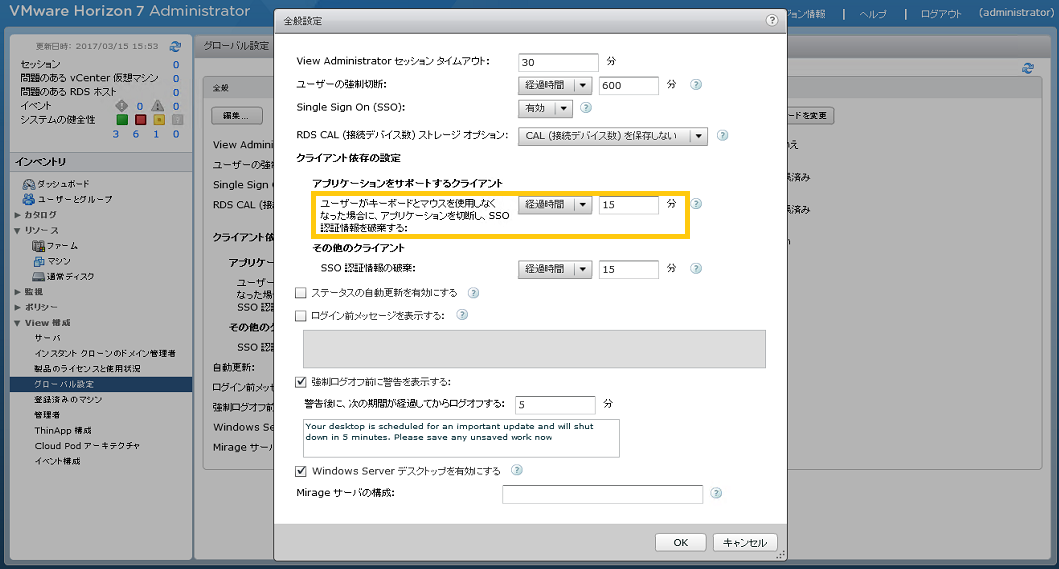This screenshot has height=569, width=1059.
Task: Click Mirage サーバの構成 input field
Action: tap(602, 494)
